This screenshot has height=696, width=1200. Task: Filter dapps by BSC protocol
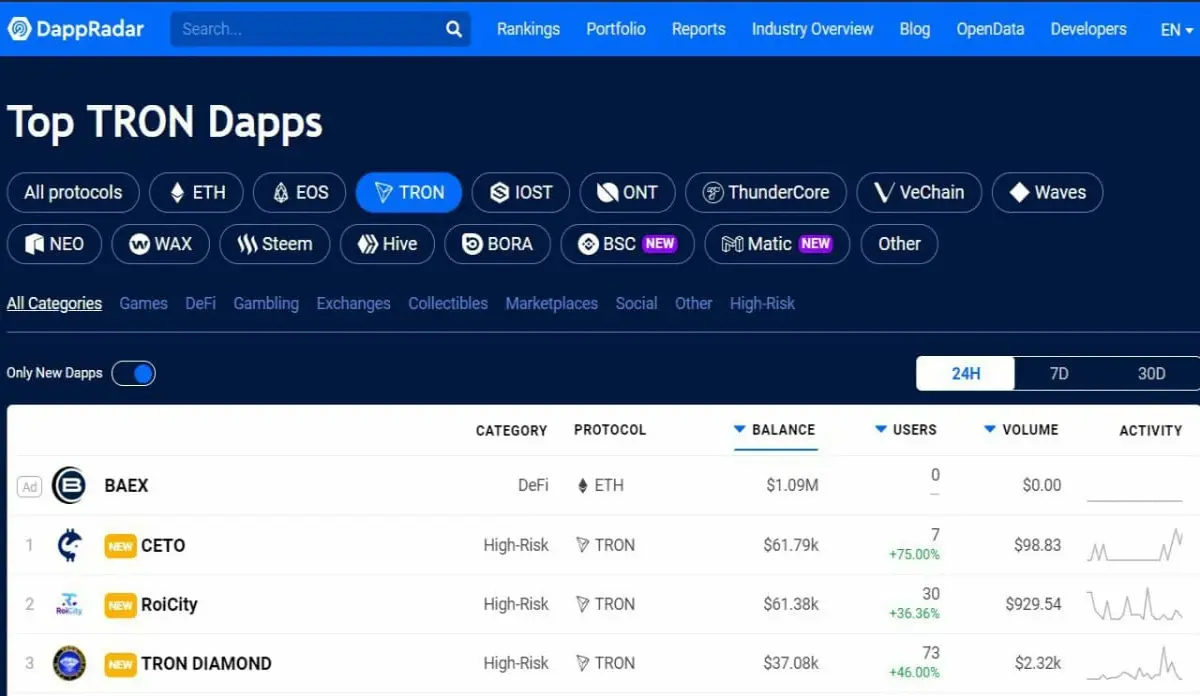point(627,243)
